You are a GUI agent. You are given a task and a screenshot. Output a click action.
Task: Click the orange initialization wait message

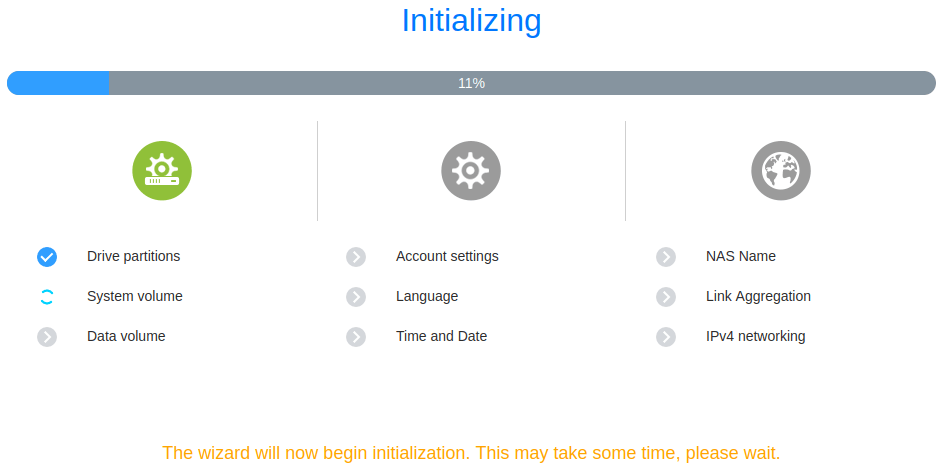(471, 453)
